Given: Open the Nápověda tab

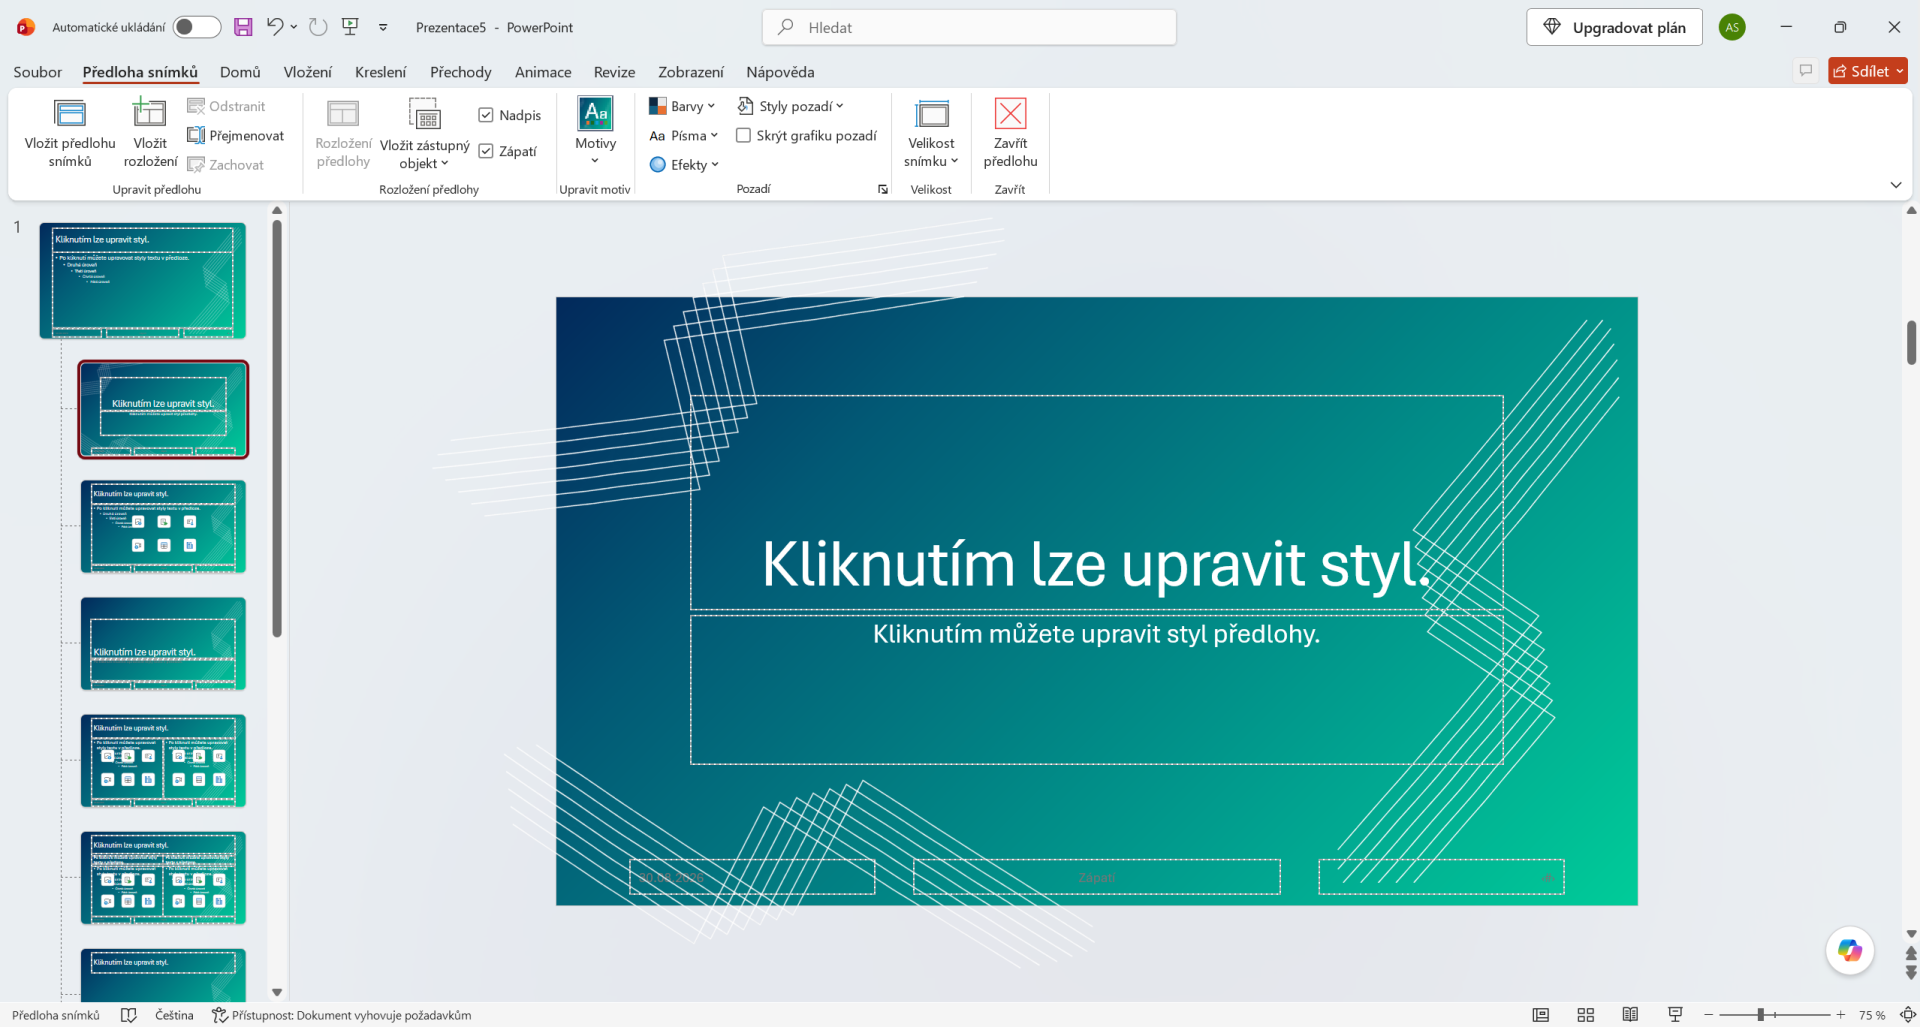Looking at the screenshot, I should click(x=780, y=72).
